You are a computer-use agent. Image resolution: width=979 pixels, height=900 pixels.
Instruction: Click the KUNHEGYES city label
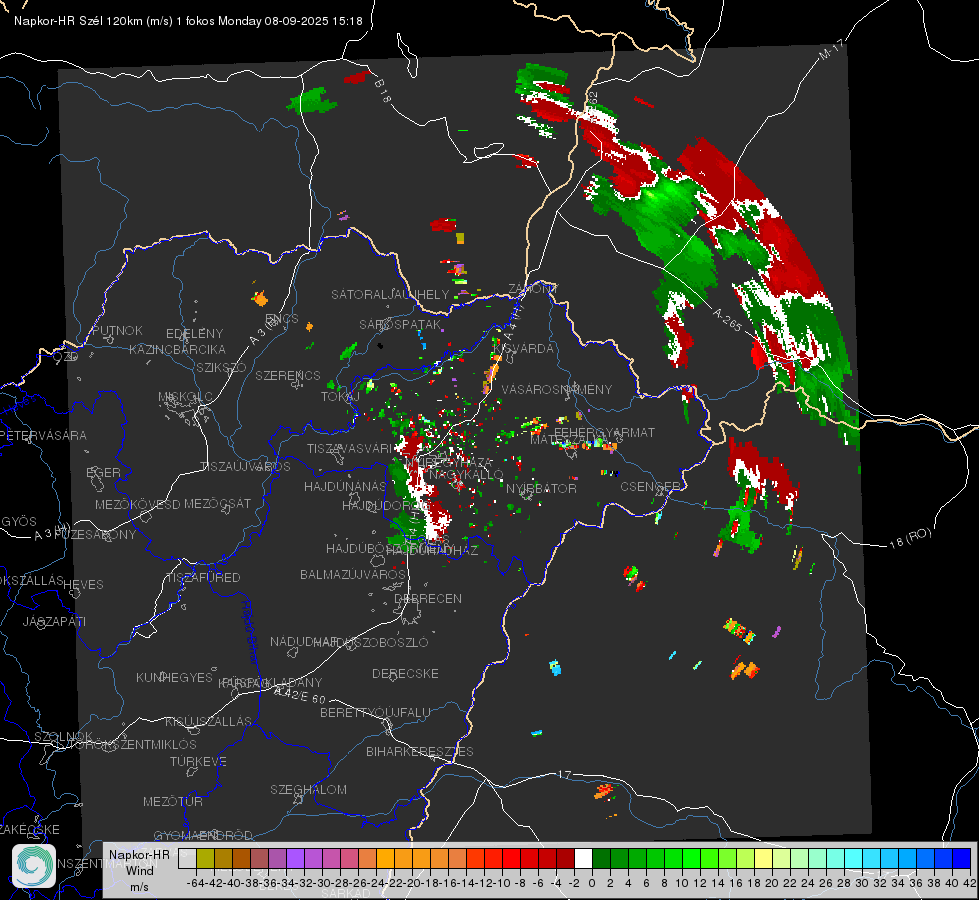tap(174, 678)
